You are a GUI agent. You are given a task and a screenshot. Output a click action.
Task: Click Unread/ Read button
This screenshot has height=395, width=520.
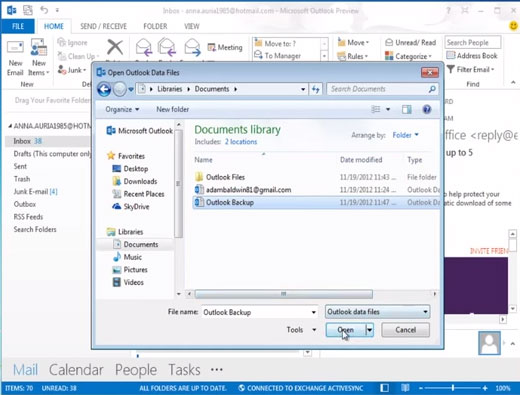pos(411,43)
